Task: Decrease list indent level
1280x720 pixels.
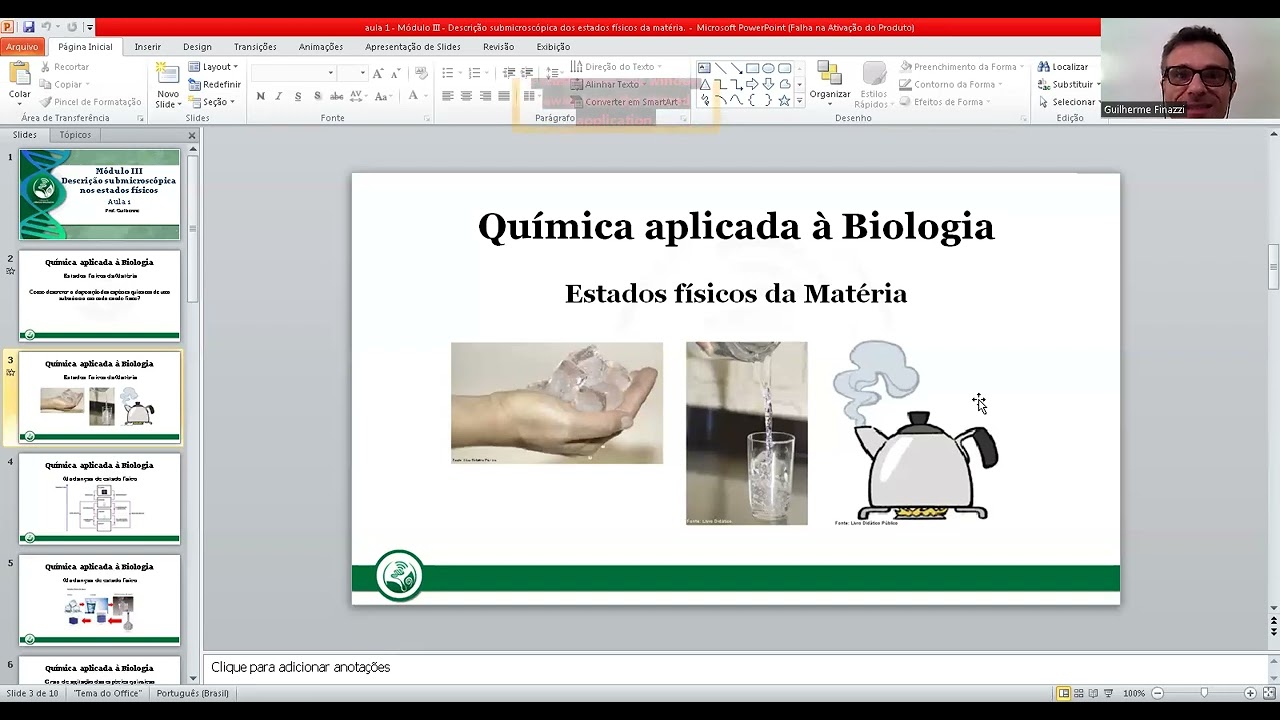Action: click(x=509, y=73)
